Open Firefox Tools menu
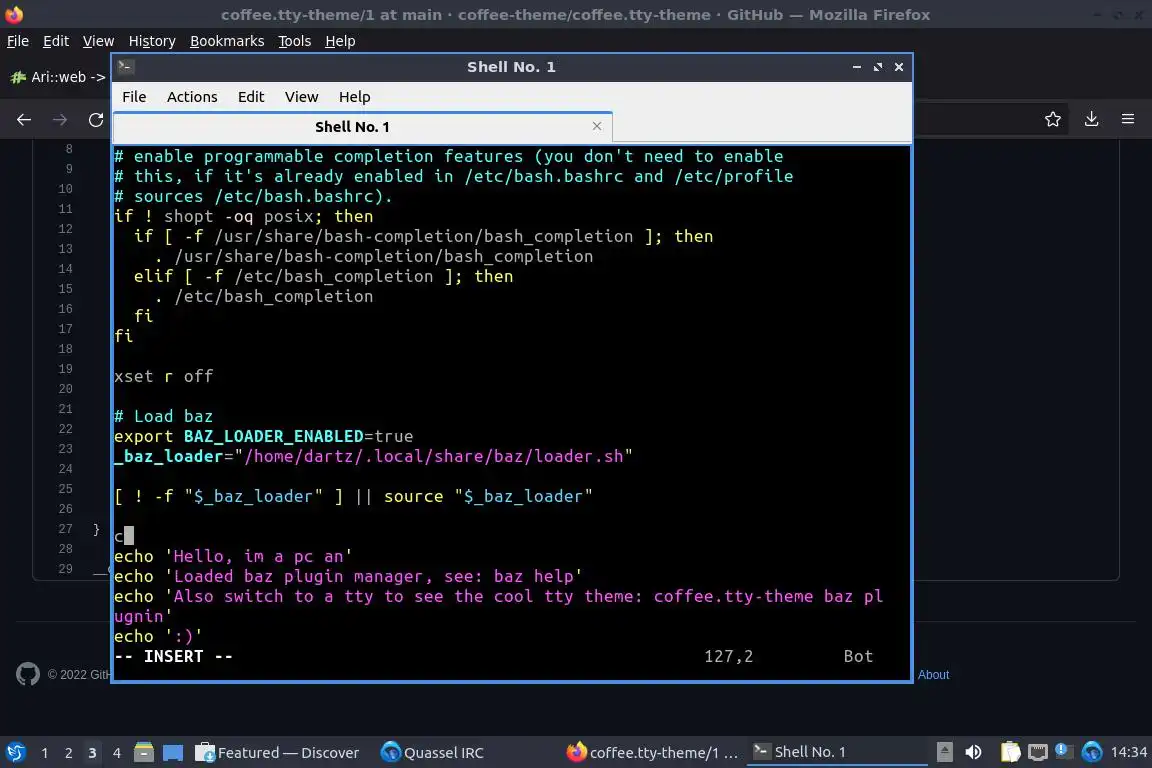The image size is (1152, 768). pos(295,41)
